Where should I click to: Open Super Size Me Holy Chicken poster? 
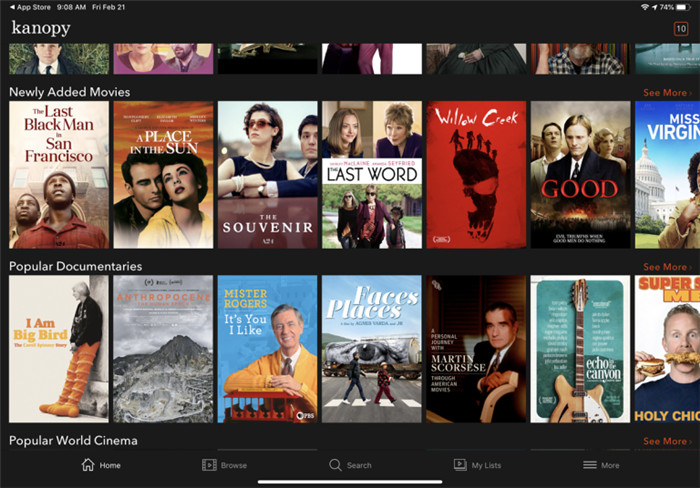667,349
